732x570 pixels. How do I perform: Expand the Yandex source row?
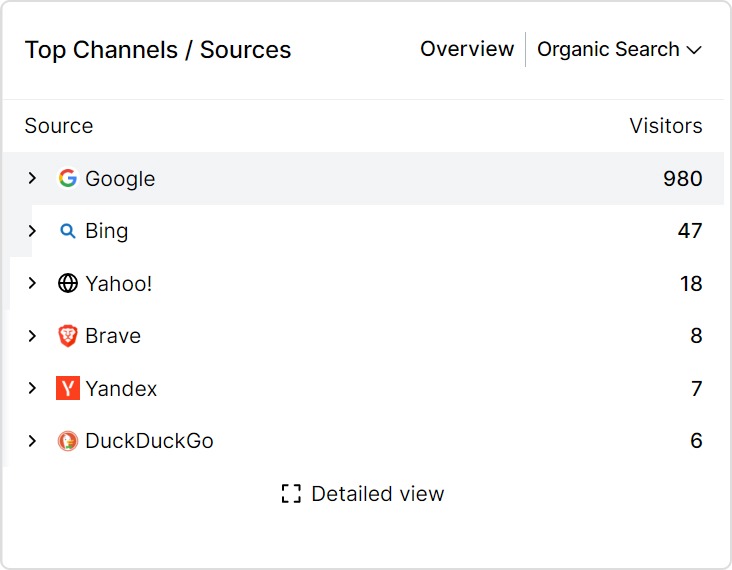pos(32,388)
